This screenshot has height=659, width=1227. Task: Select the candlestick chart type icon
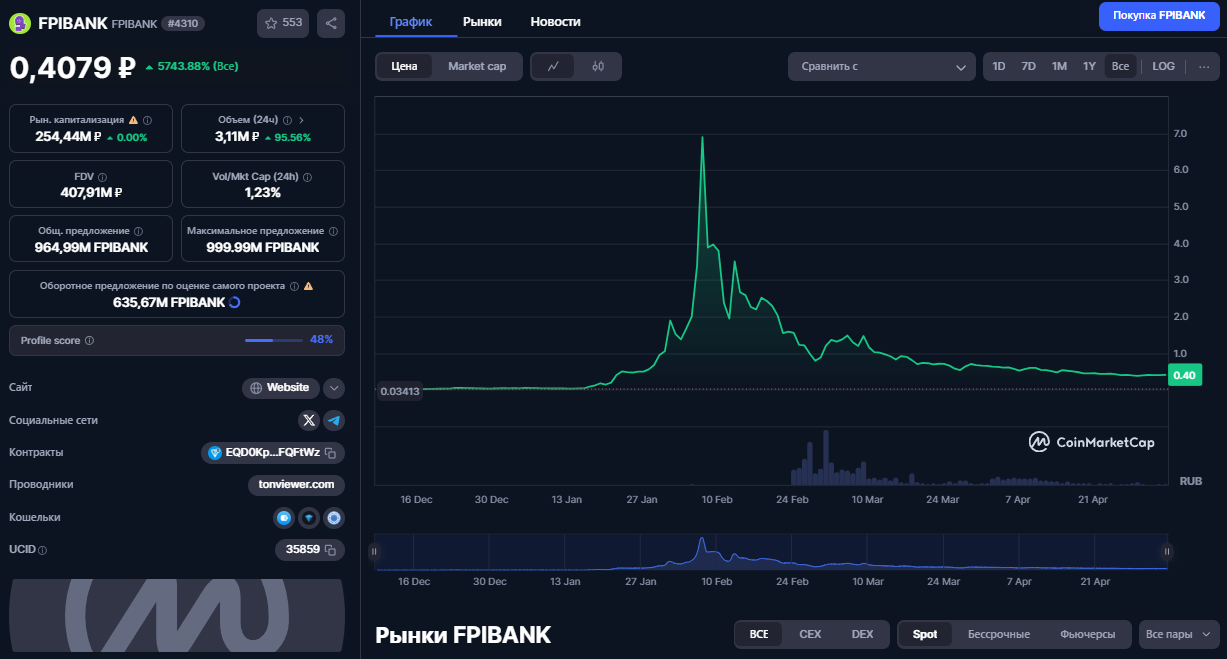click(598, 66)
